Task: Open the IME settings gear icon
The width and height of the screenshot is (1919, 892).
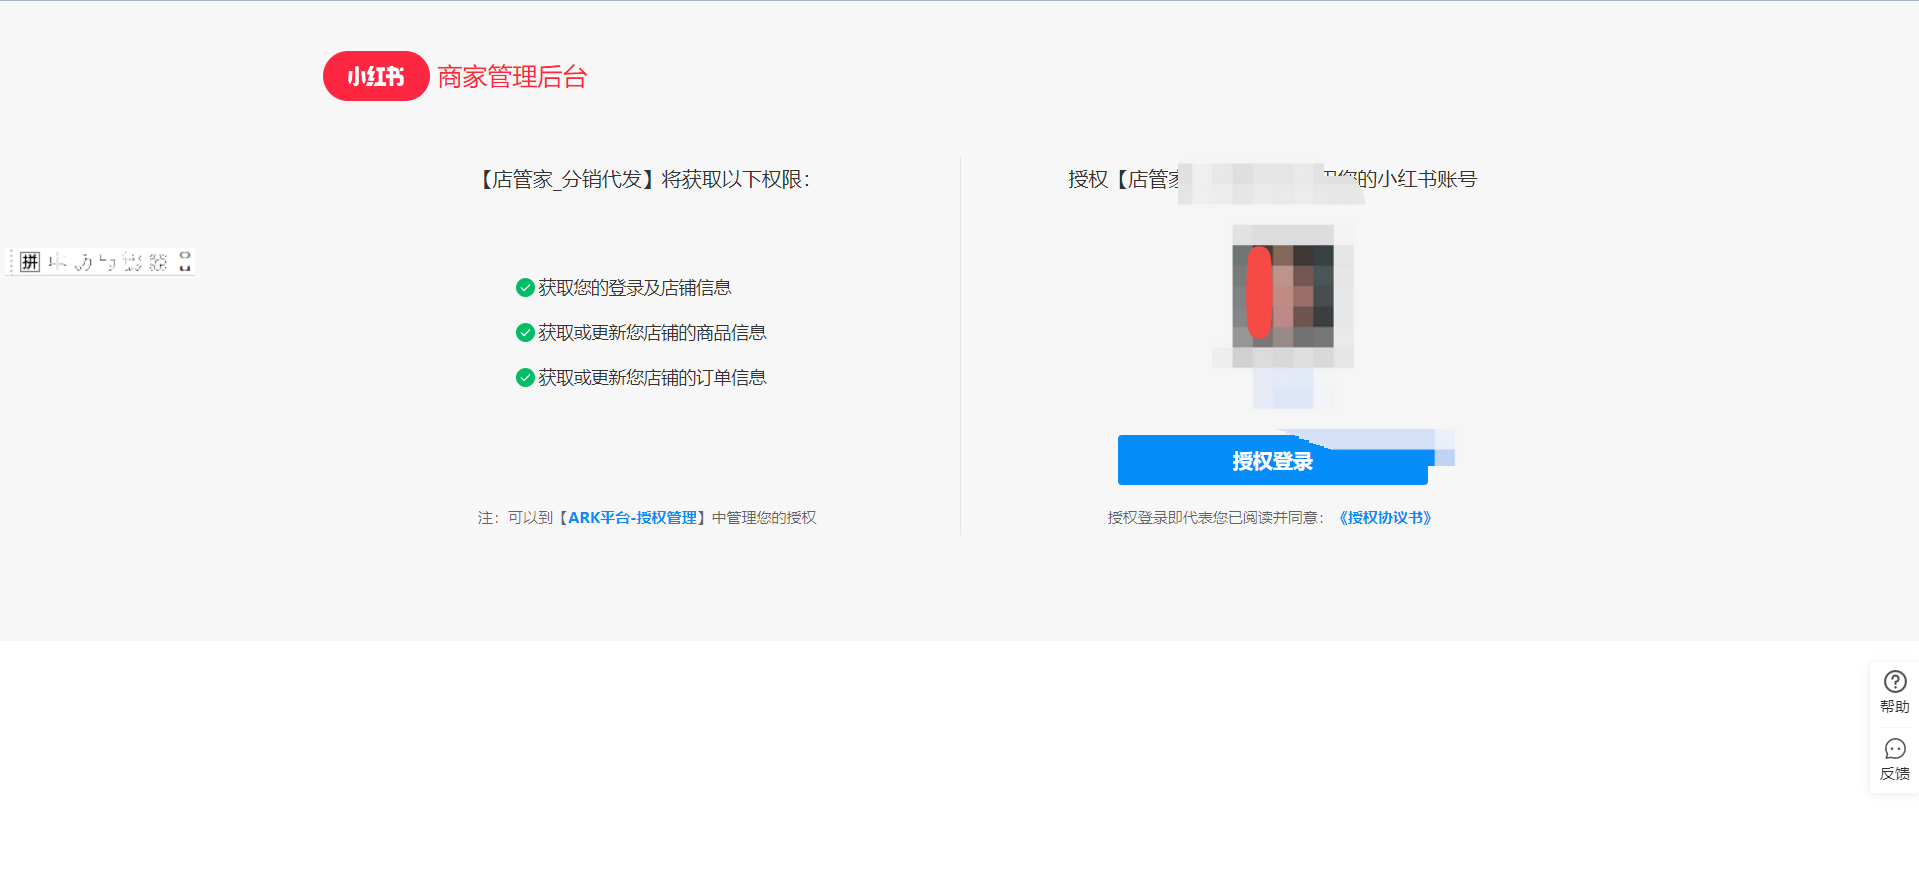Action: [x=158, y=262]
